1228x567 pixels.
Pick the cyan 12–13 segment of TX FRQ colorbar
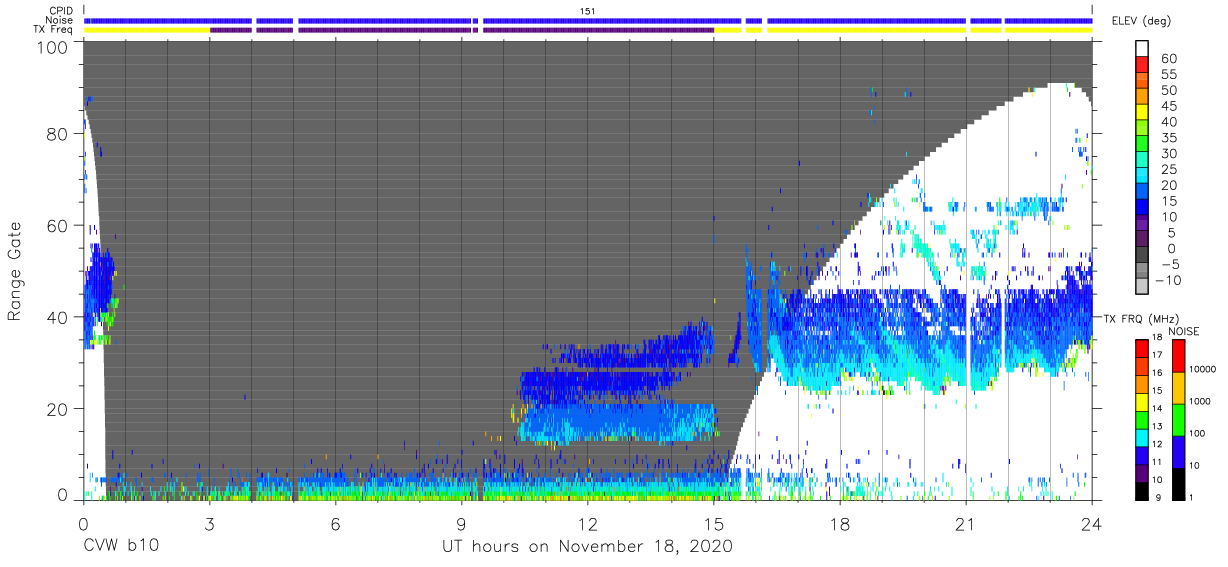[1143, 436]
